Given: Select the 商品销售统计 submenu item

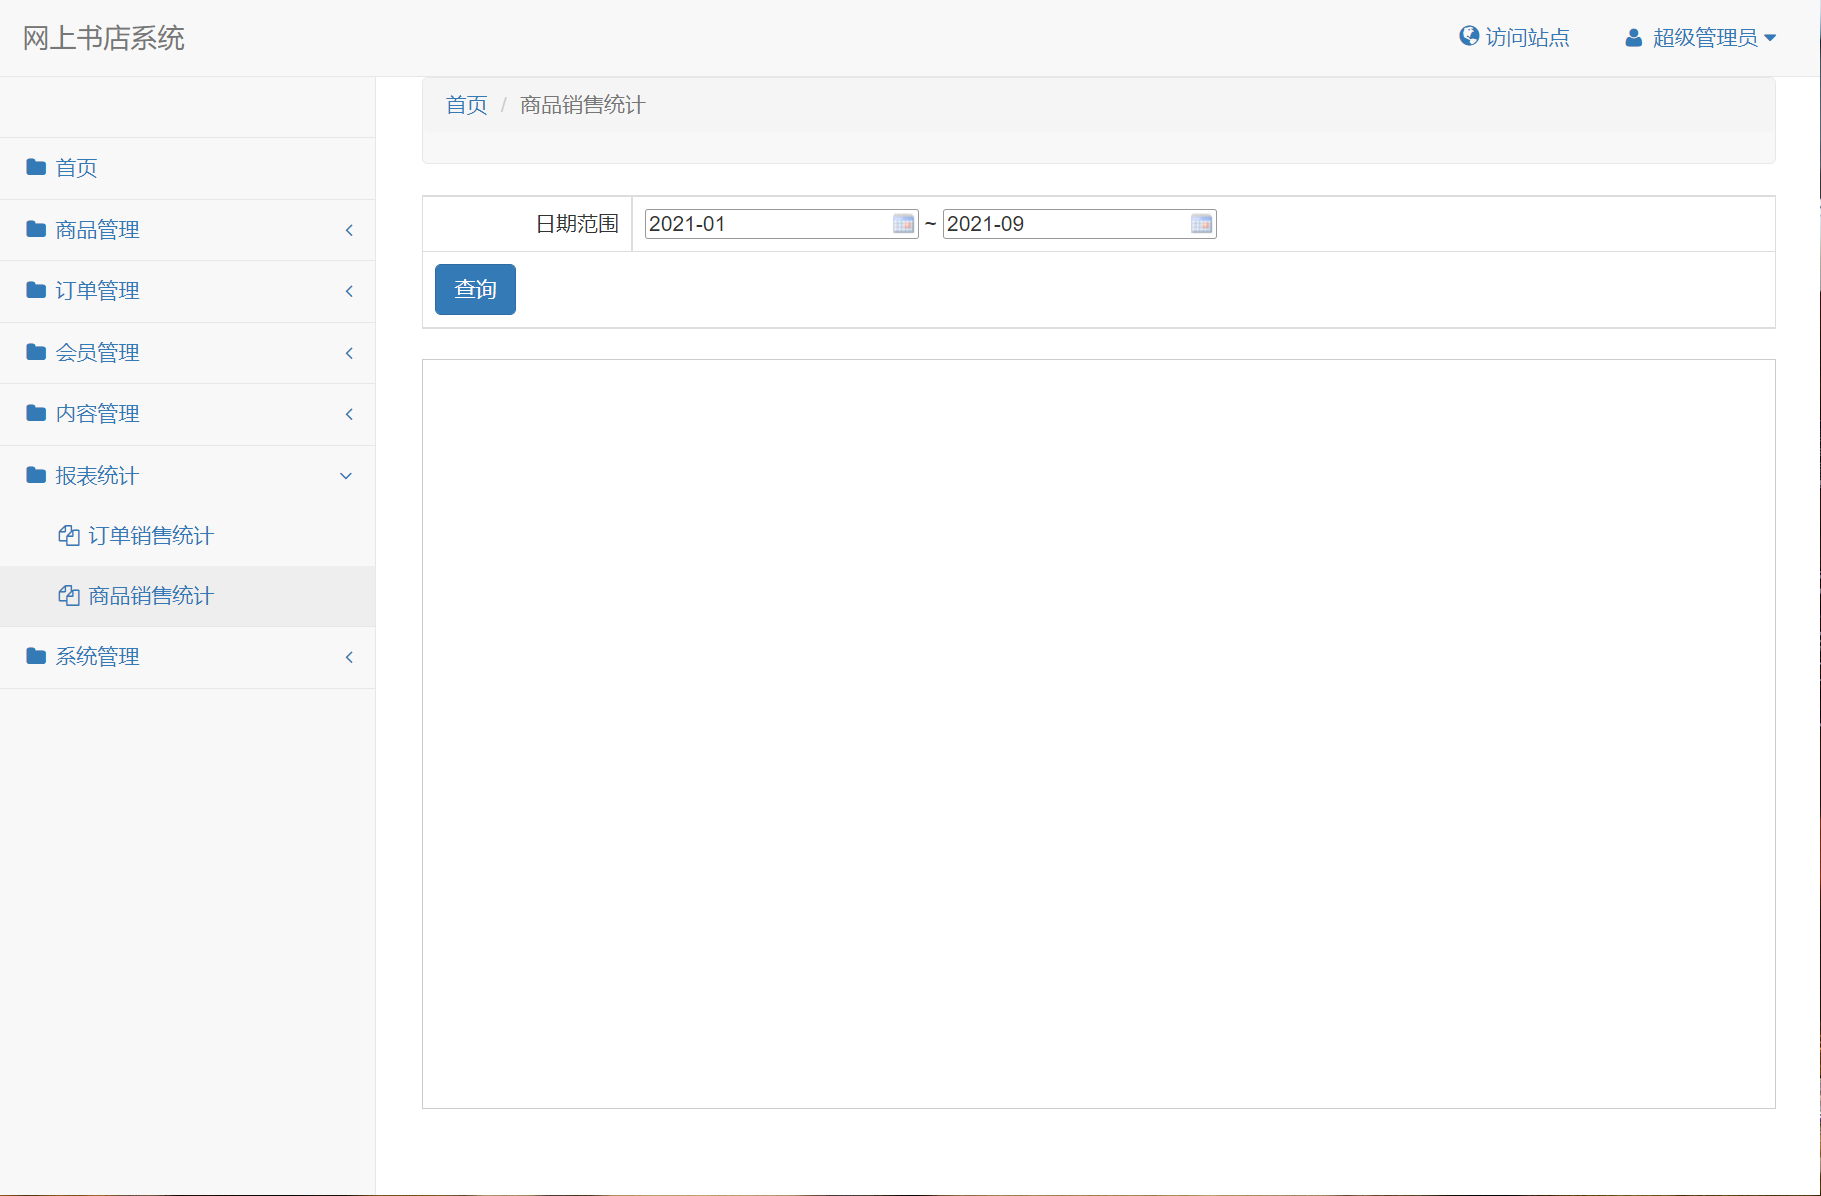Looking at the screenshot, I should tap(188, 596).
